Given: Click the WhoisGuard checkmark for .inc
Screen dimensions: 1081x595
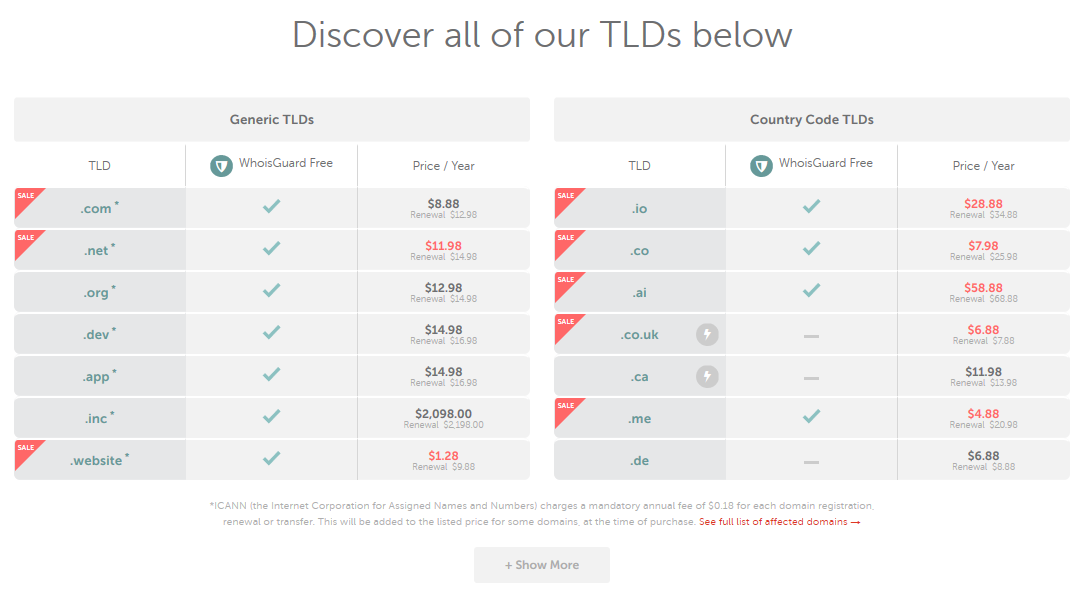Looking at the screenshot, I should pyautogui.click(x=272, y=416).
